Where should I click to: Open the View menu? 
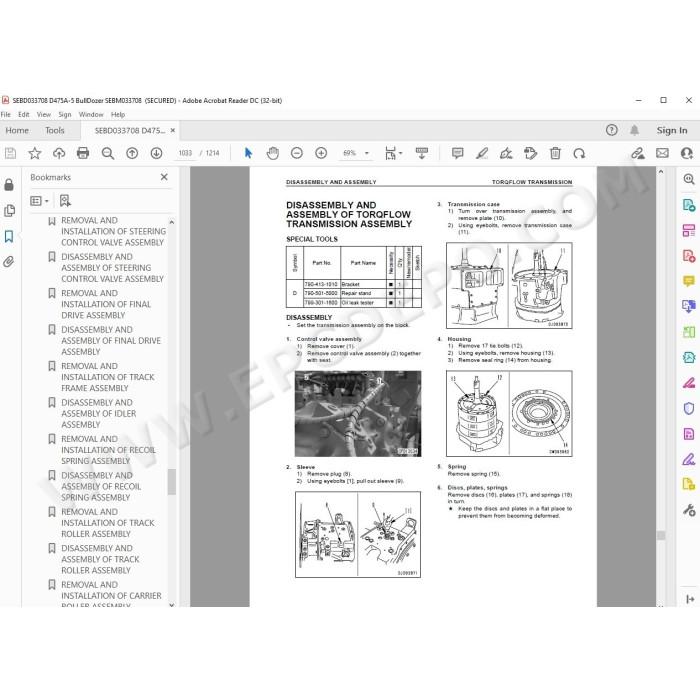(44, 115)
